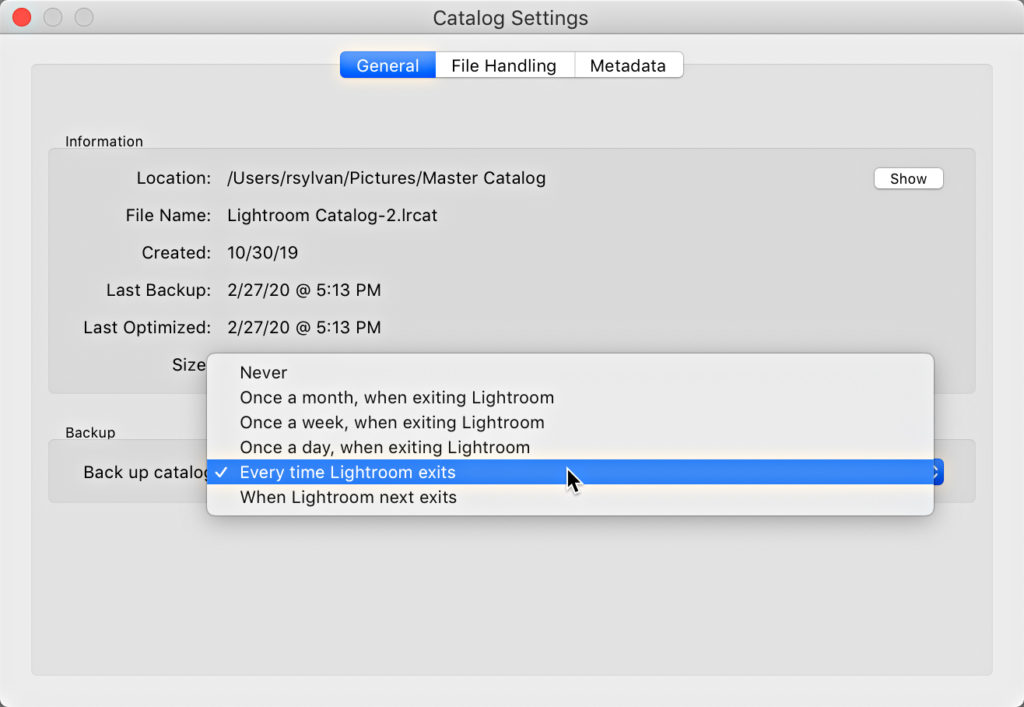Select Once a week, when exiting Lightroom
The width and height of the screenshot is (1024, 707).
(570, 422)
